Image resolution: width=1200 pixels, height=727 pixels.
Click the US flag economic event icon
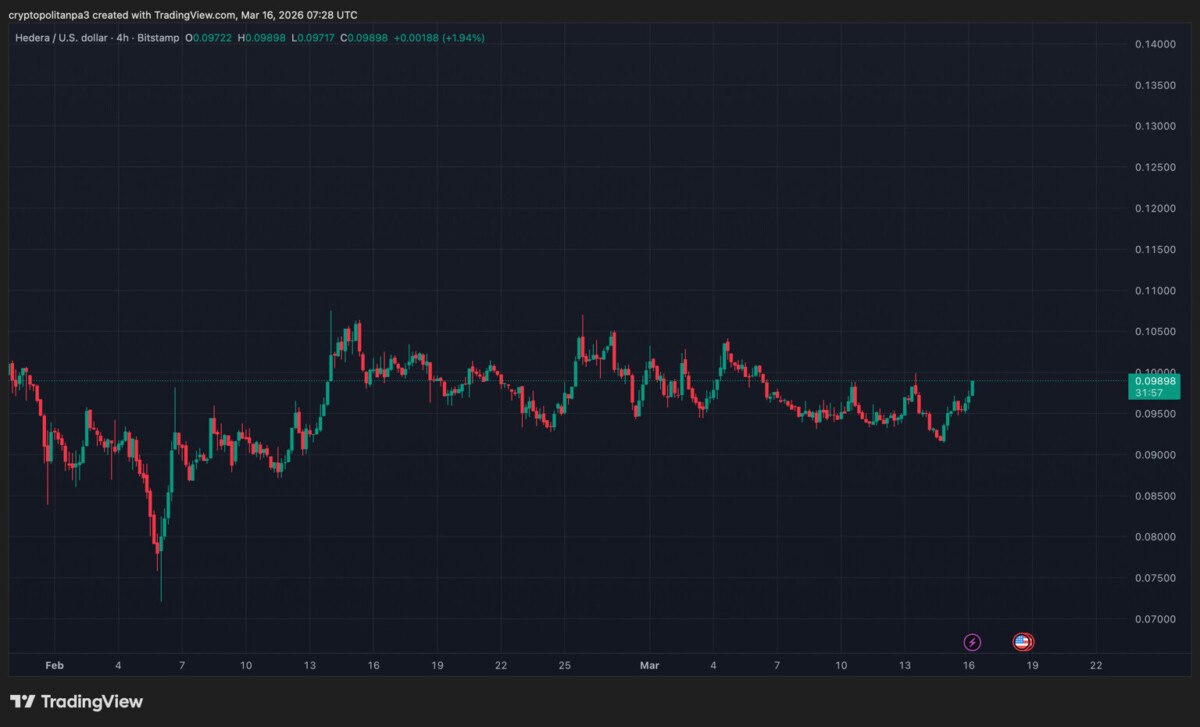1022,642
